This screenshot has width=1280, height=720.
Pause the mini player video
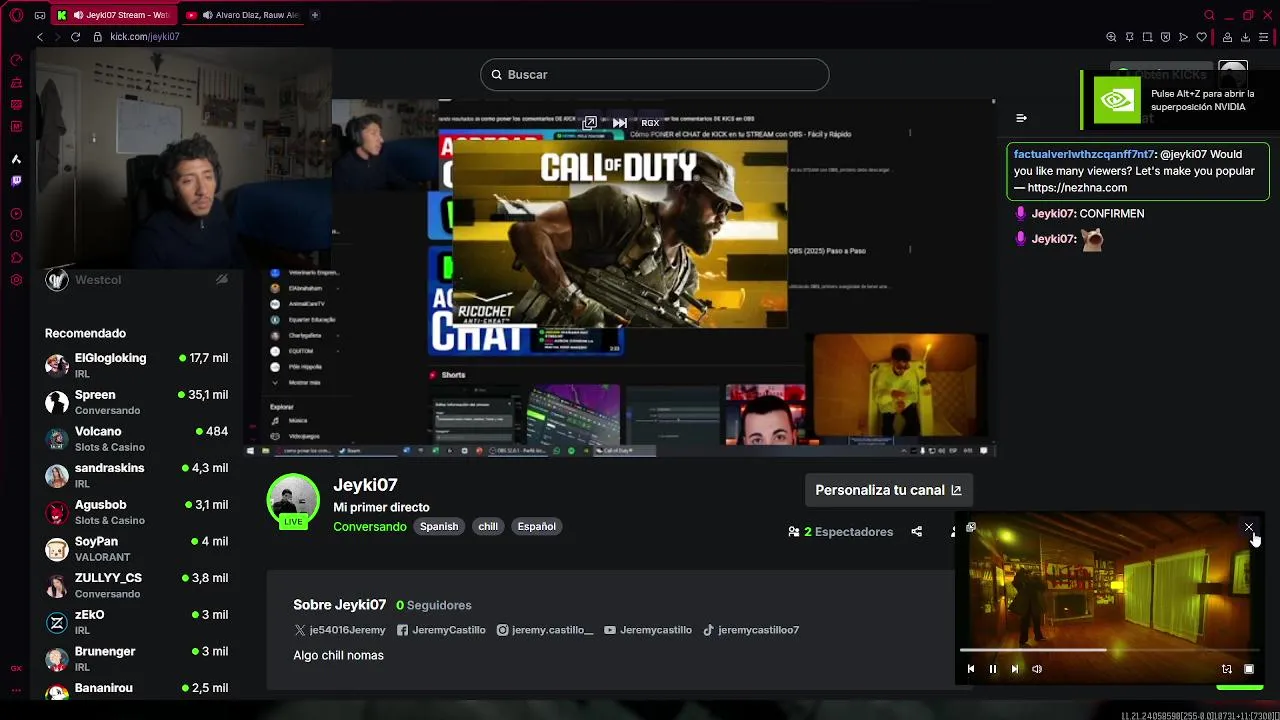992,669
